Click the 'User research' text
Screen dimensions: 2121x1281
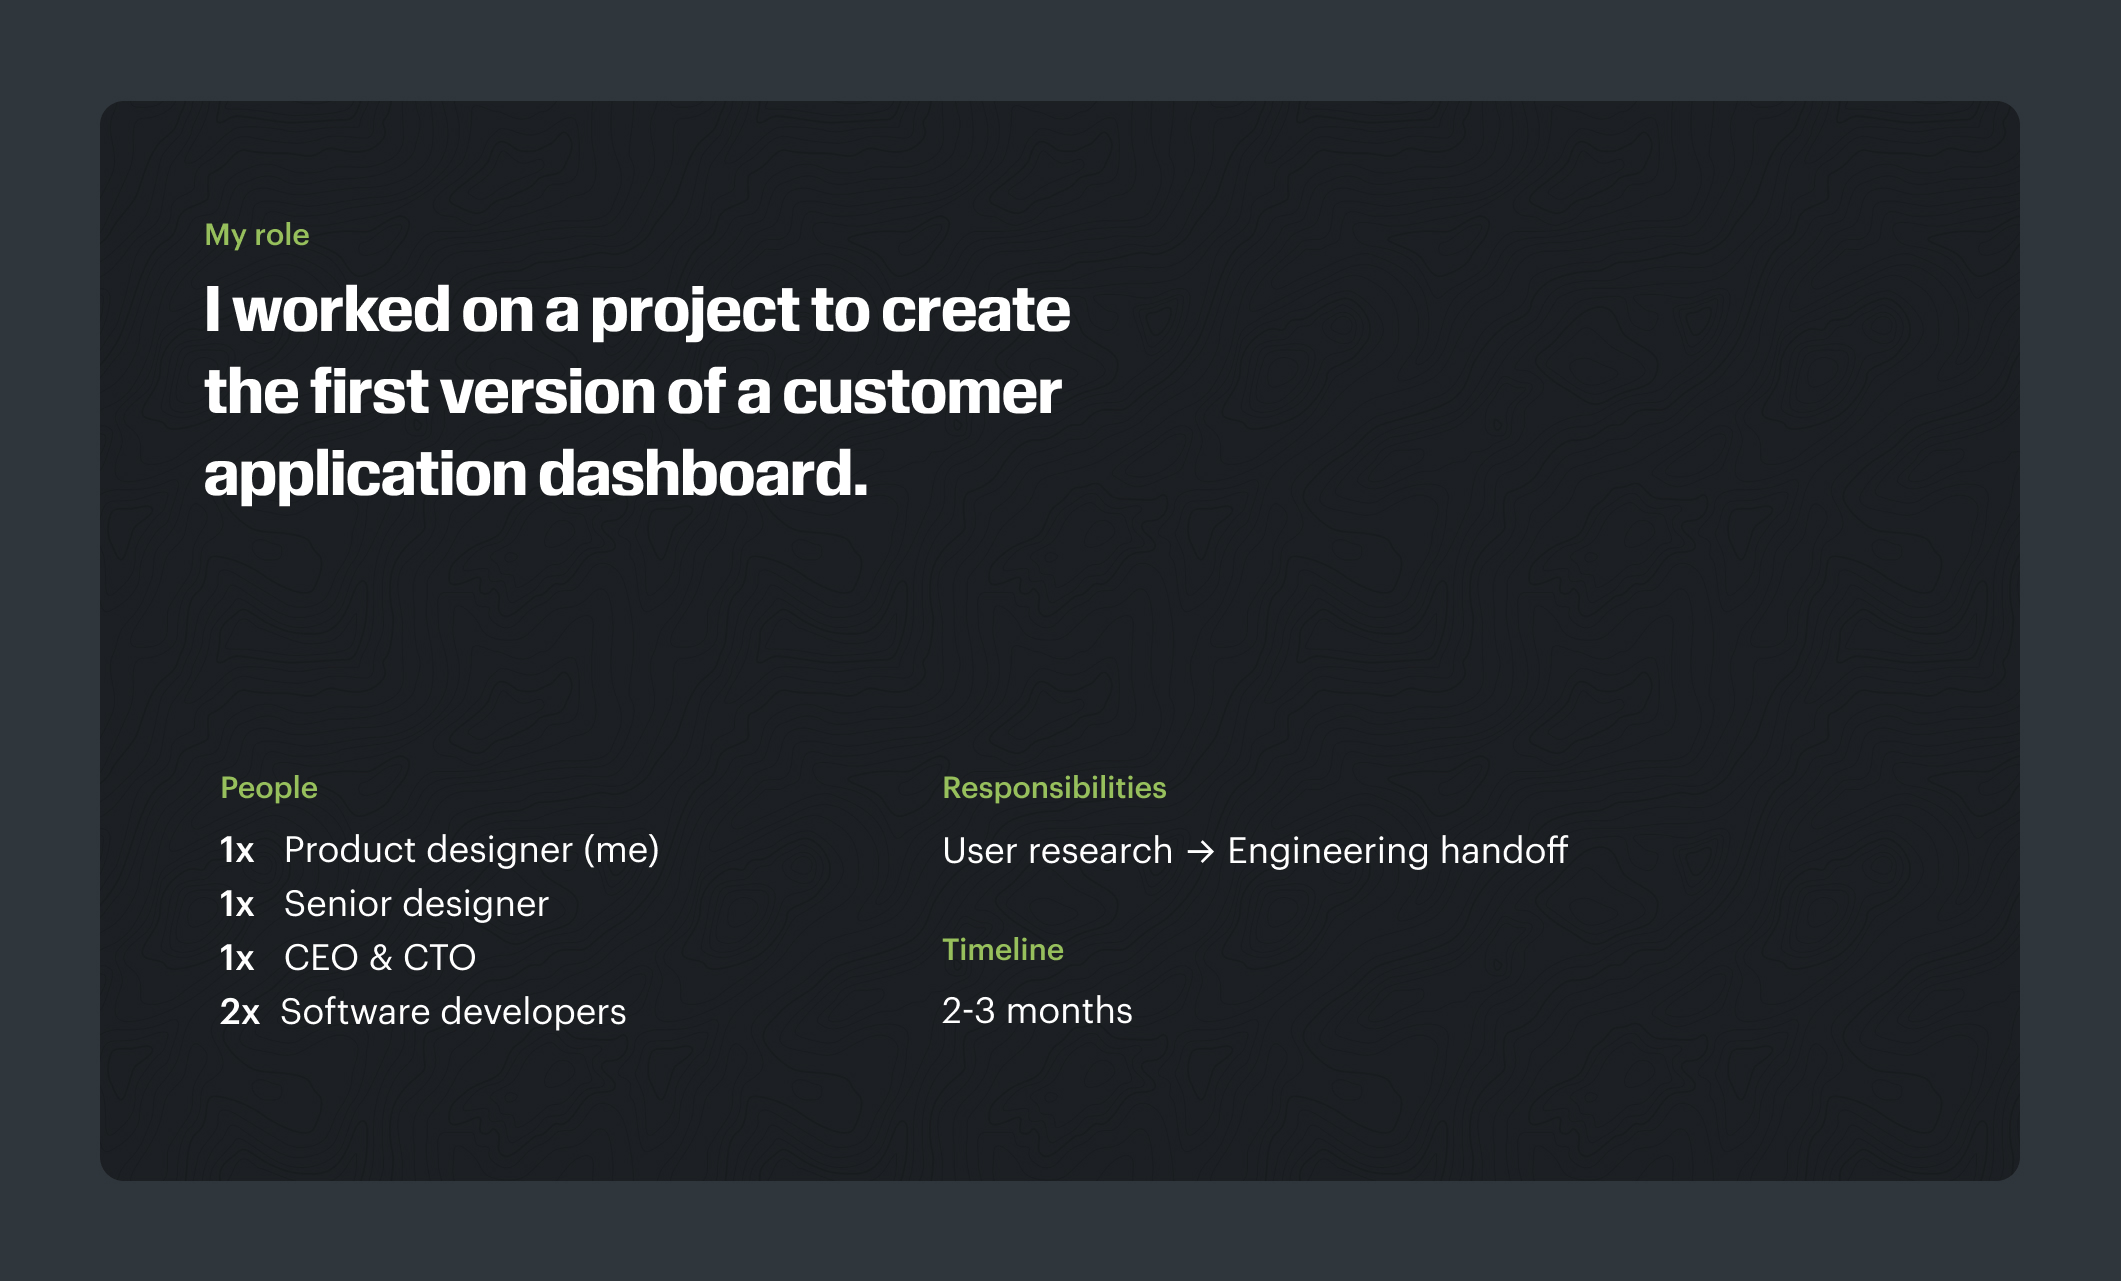point(1057,851)
